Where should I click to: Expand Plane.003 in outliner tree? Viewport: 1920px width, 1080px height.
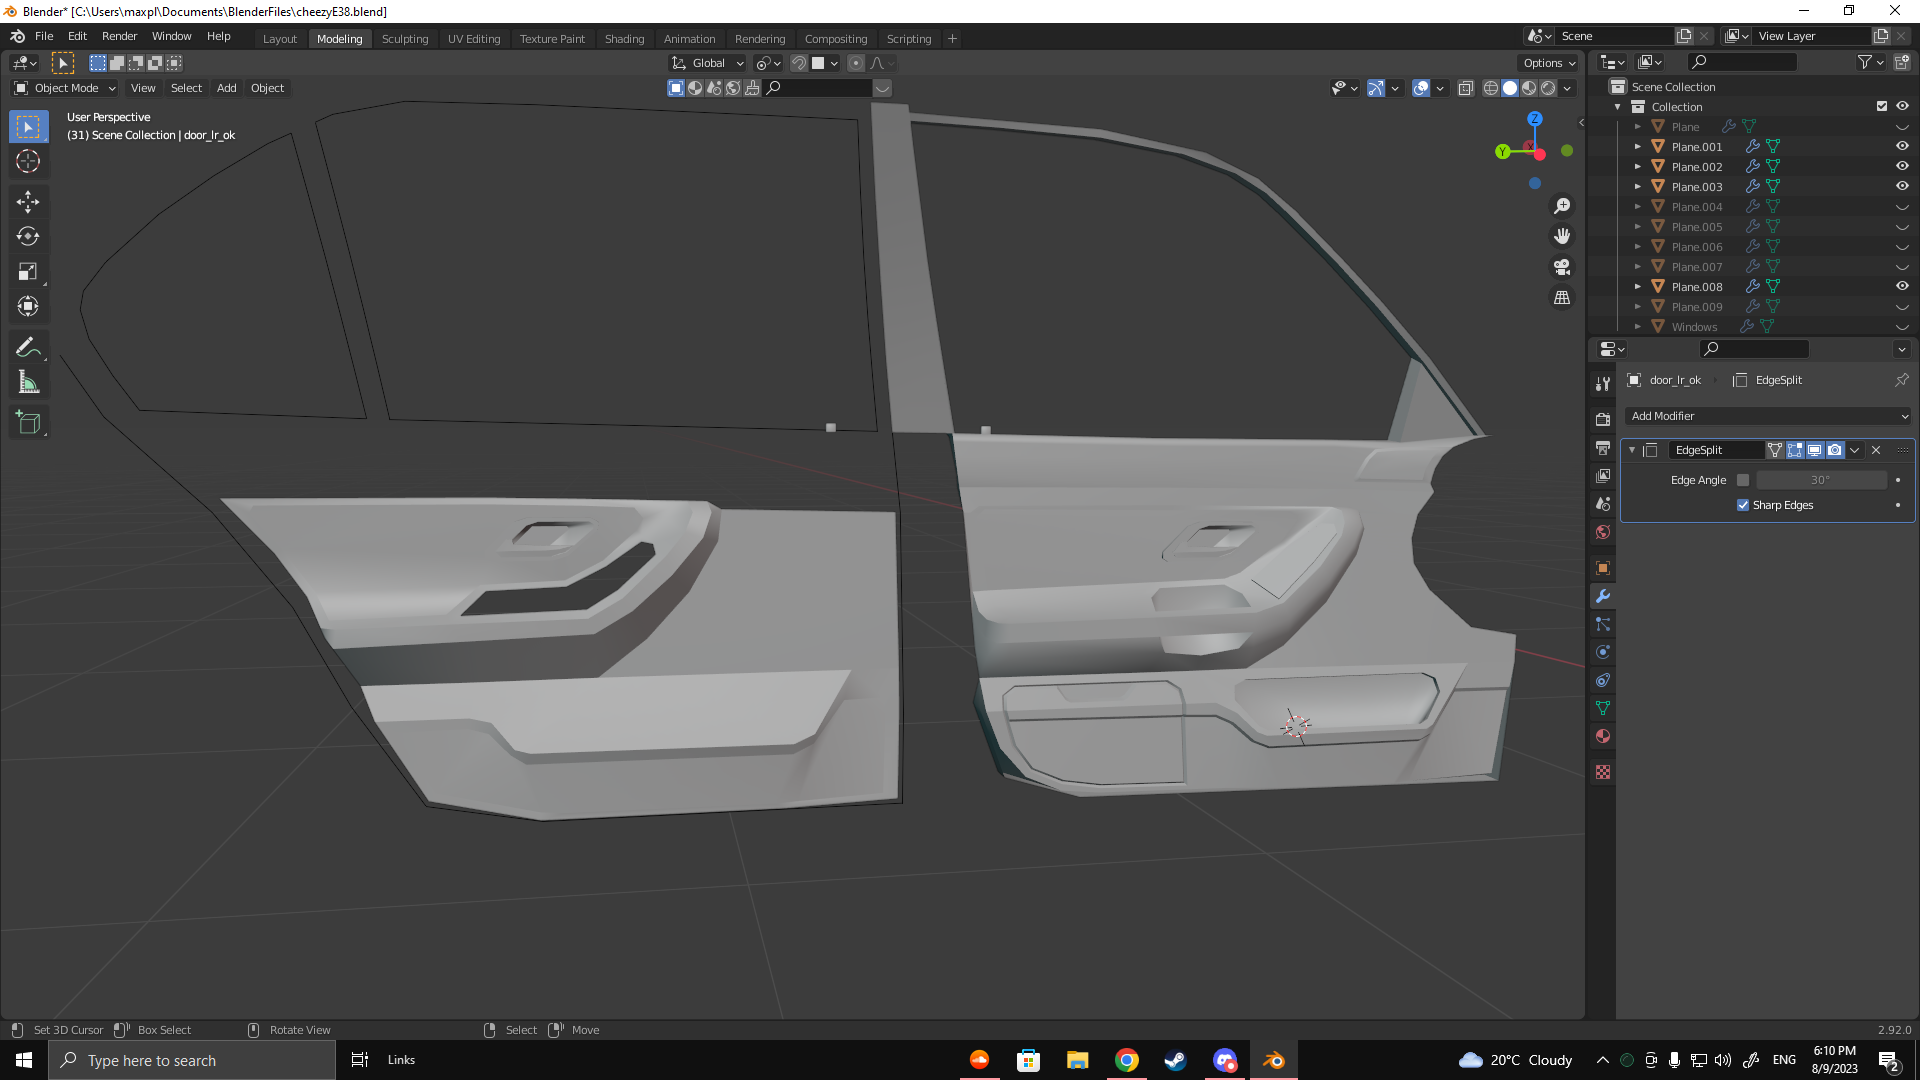1637,187
